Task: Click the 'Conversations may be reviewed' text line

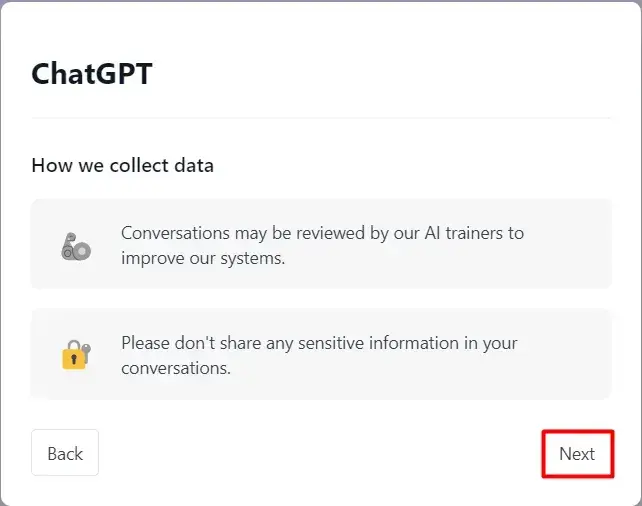Action: tap(322, 233)
